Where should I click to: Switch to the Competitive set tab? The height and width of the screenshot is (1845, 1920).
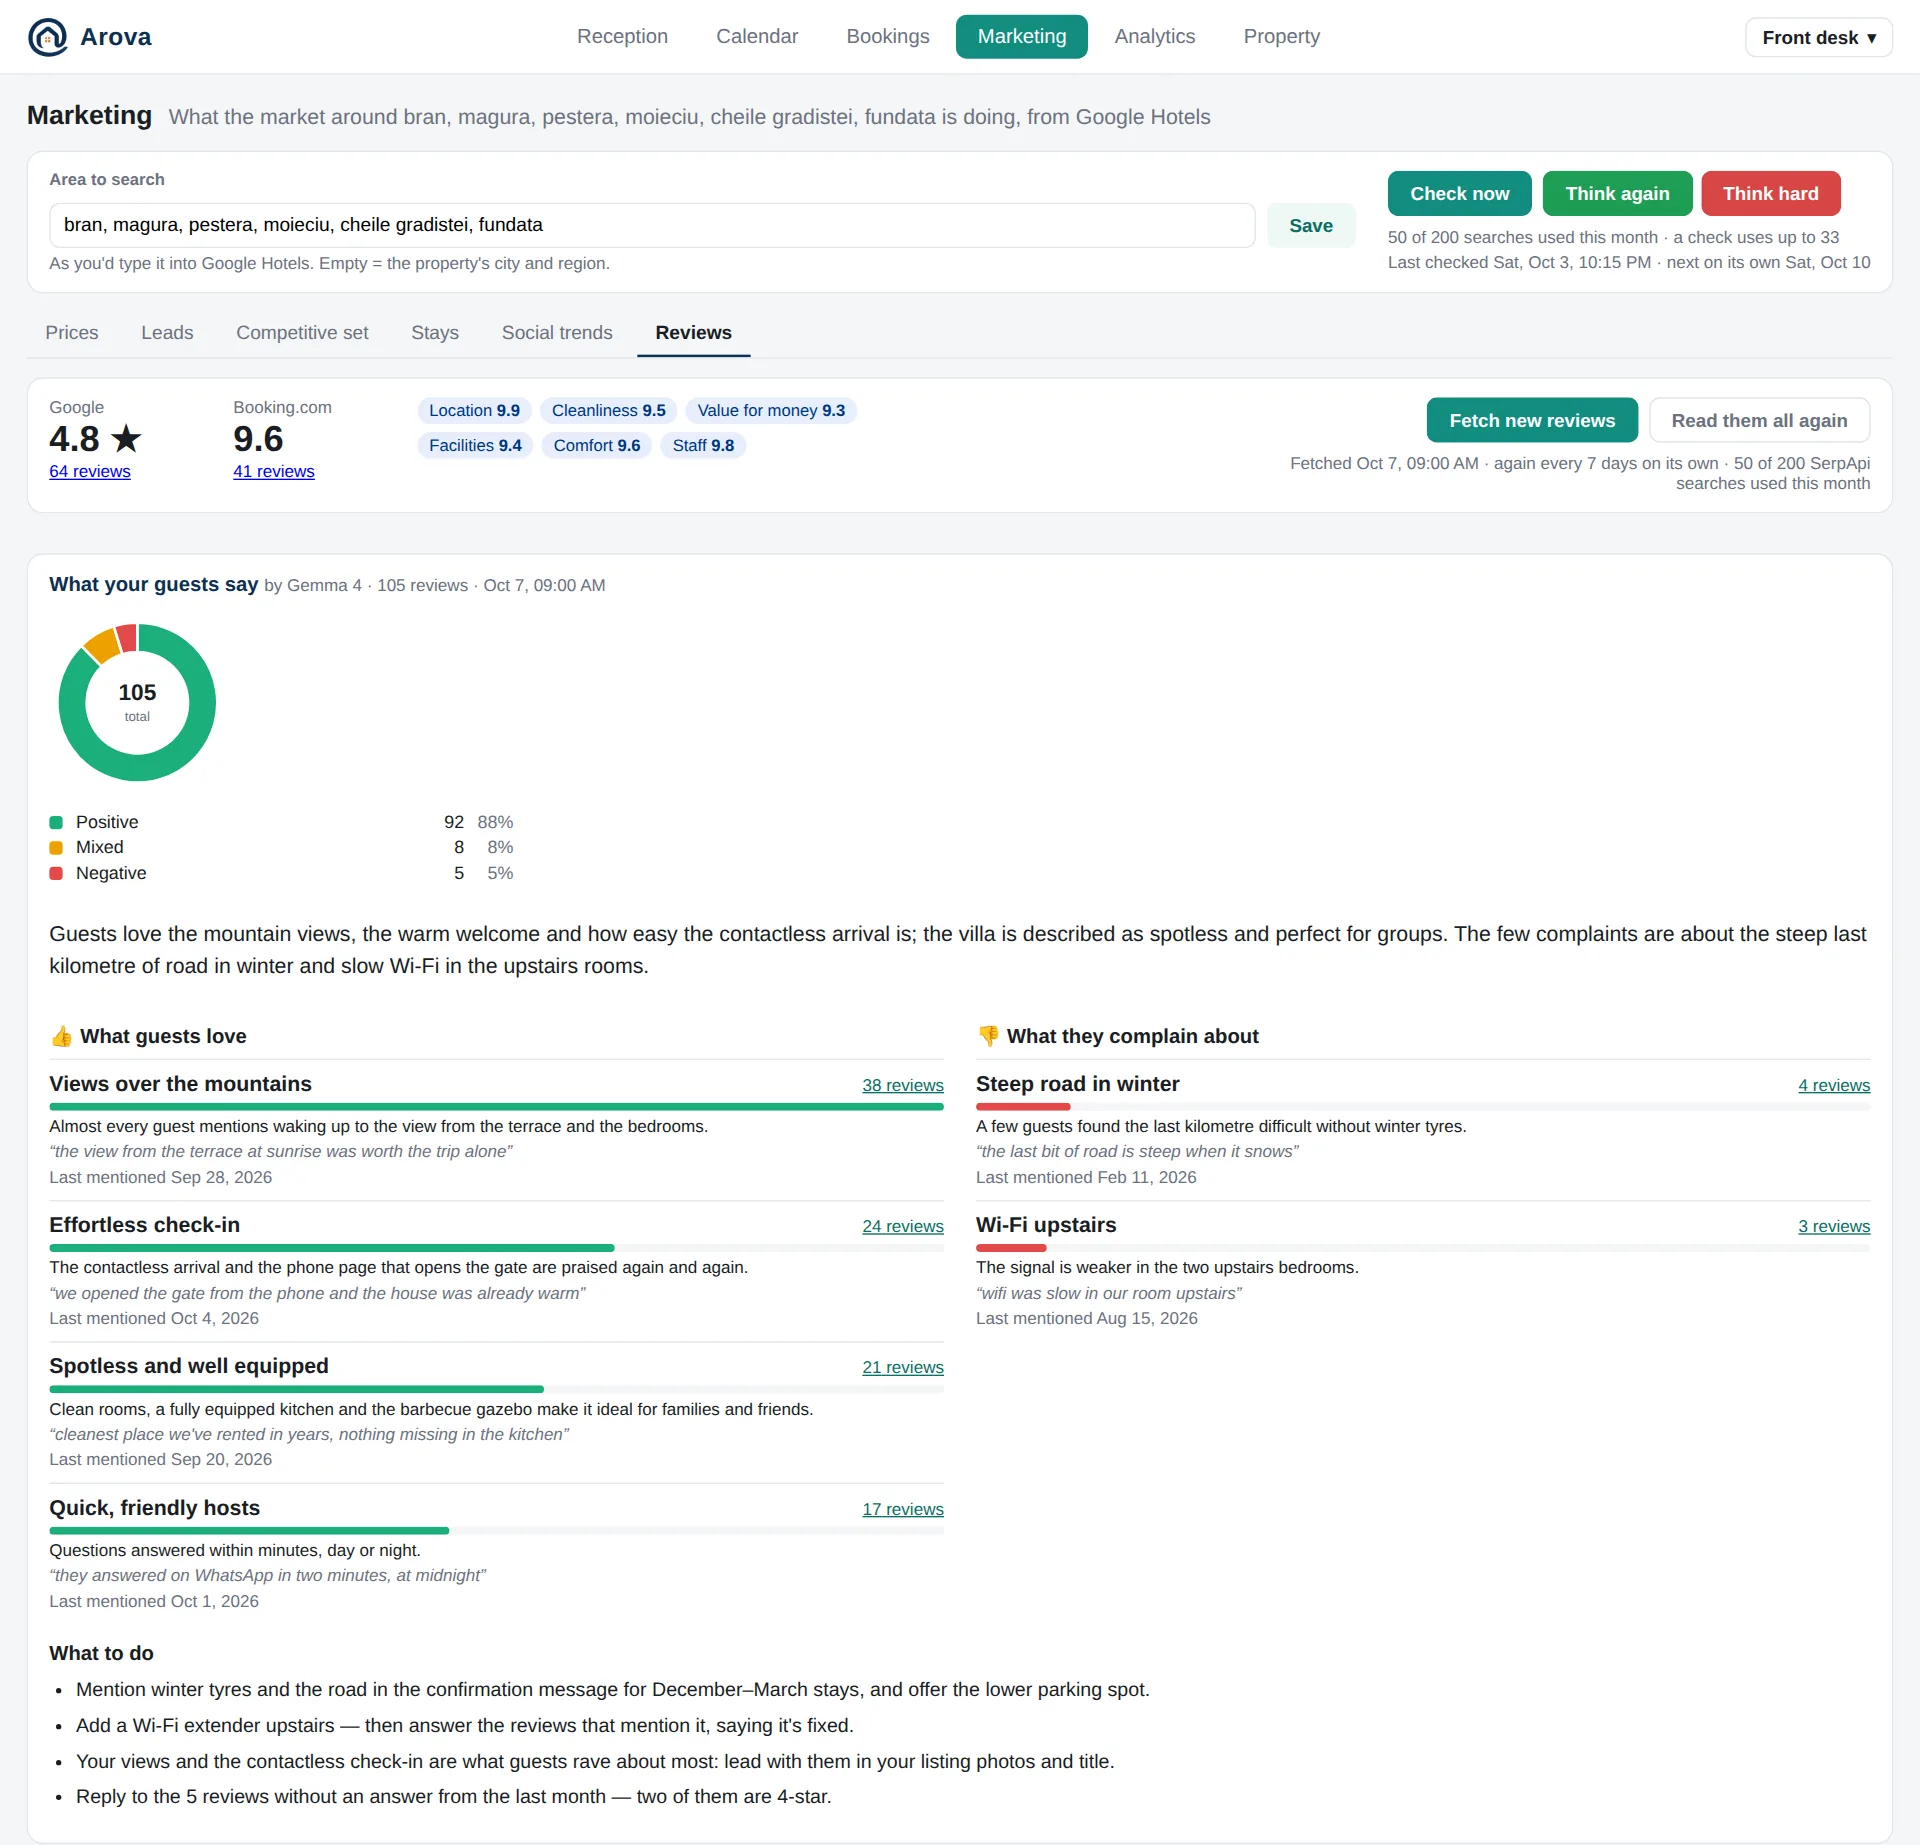(302, 333)
